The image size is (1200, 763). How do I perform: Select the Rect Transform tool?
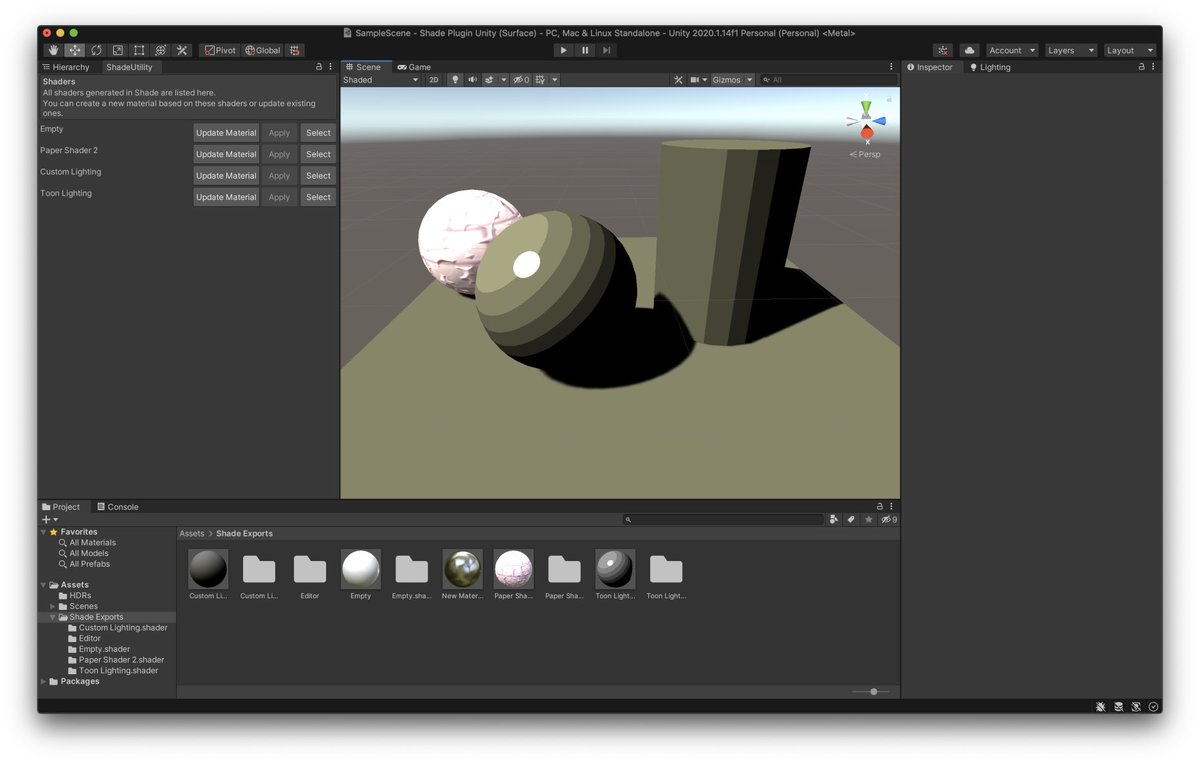[138, 50]
